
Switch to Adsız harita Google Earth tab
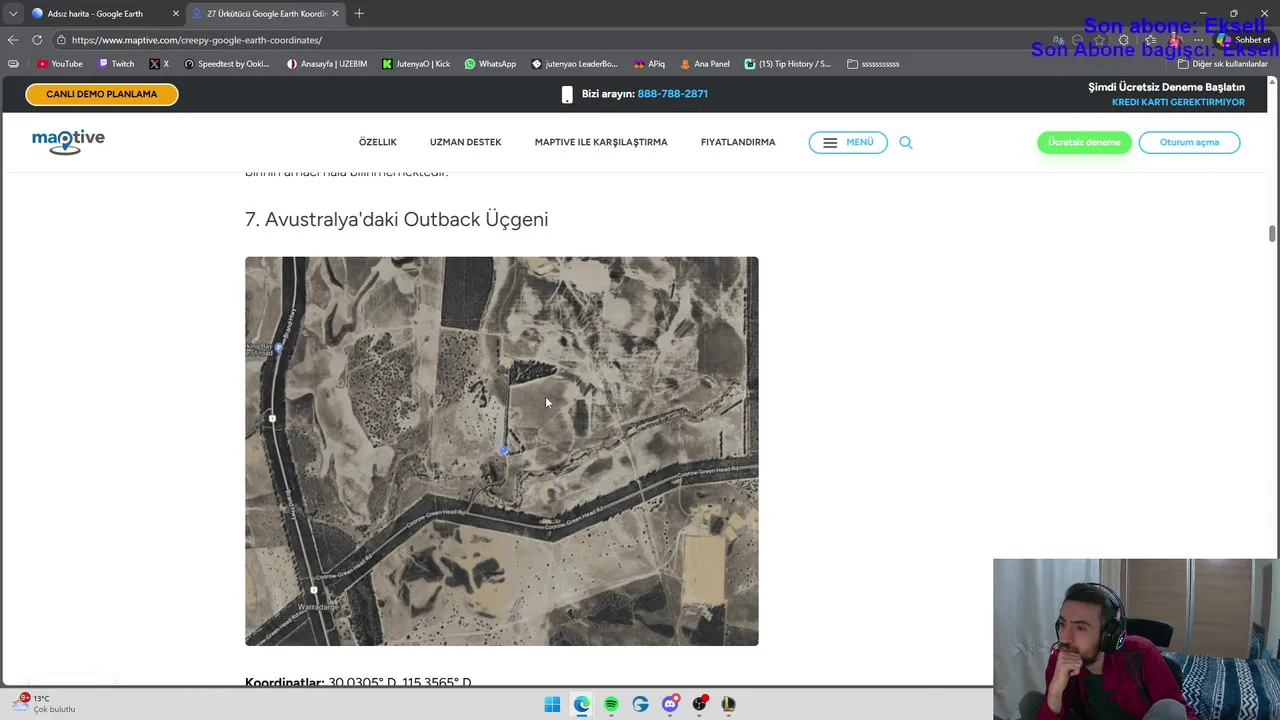pos(95,14)
